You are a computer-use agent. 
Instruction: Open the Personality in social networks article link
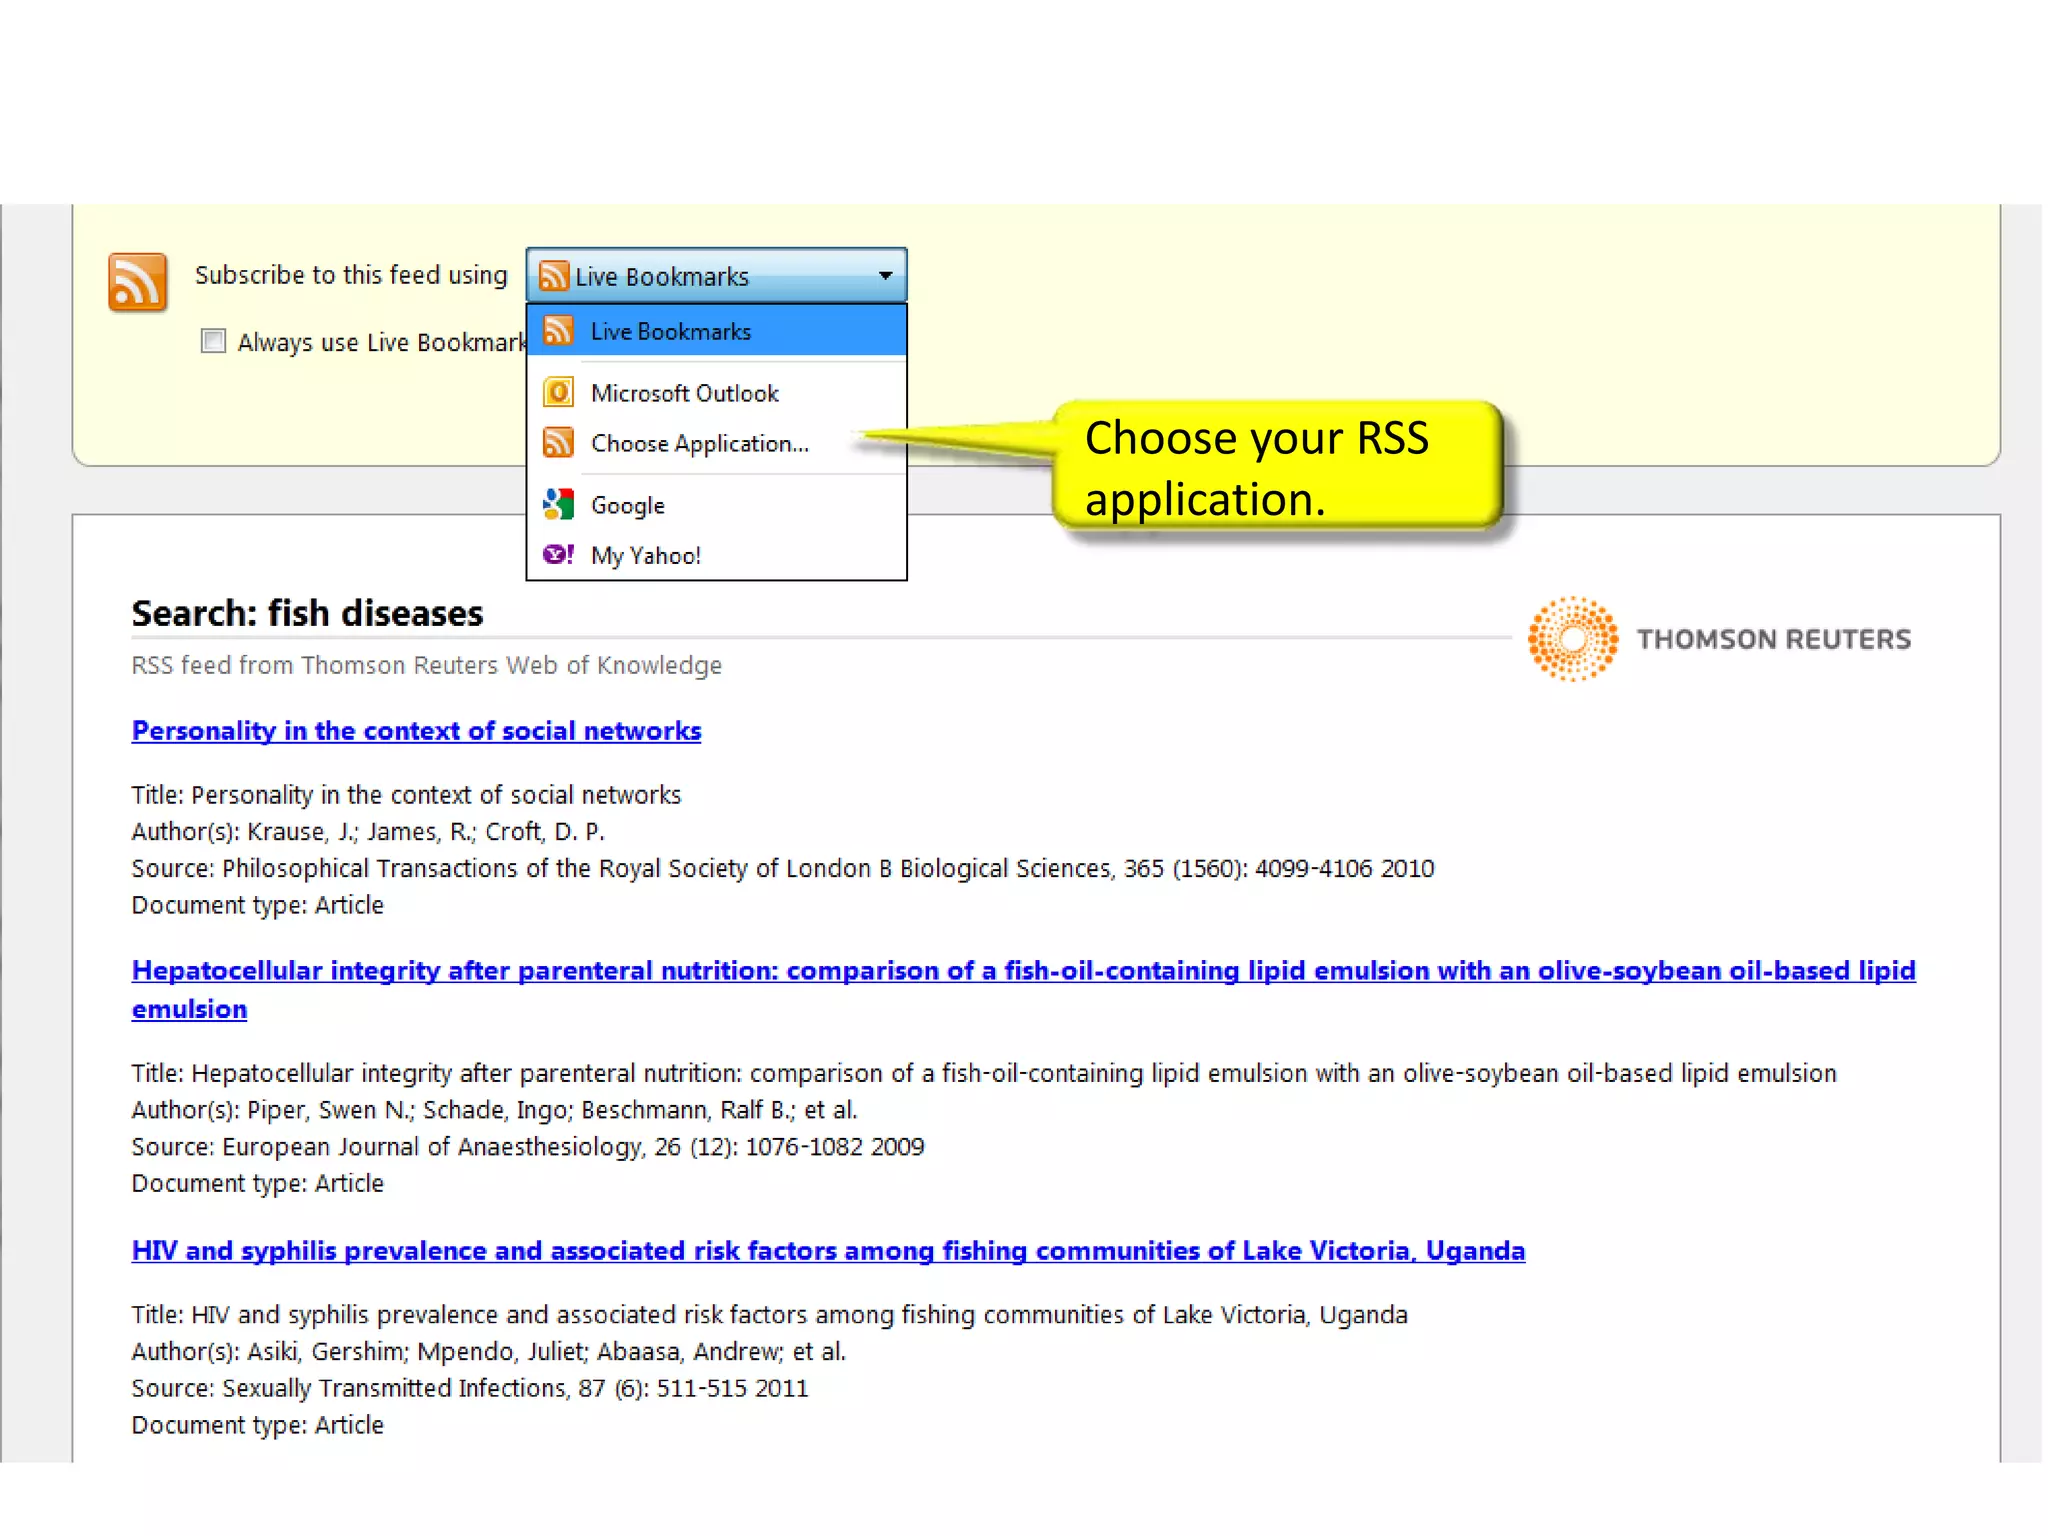click(416, 731)
